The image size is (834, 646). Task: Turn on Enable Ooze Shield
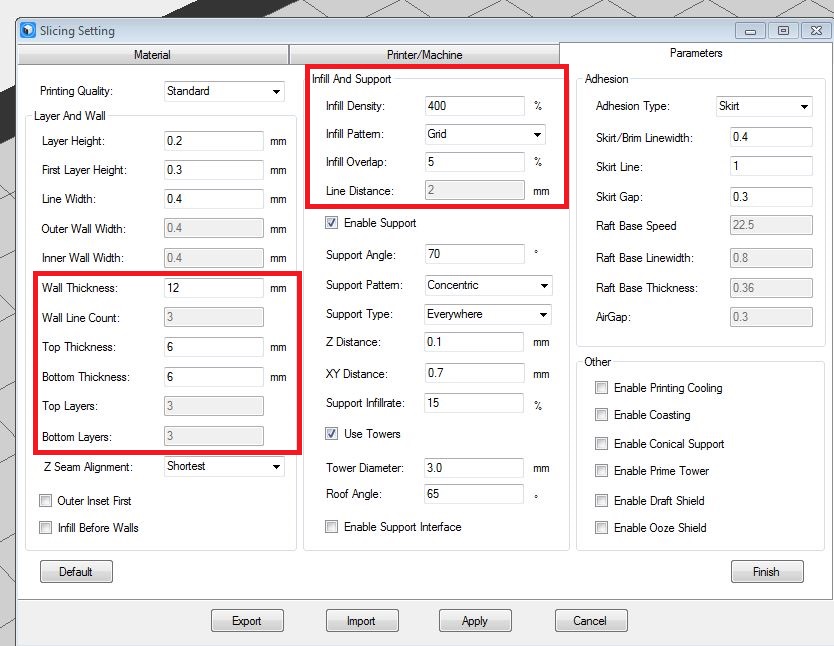[602, 528]
